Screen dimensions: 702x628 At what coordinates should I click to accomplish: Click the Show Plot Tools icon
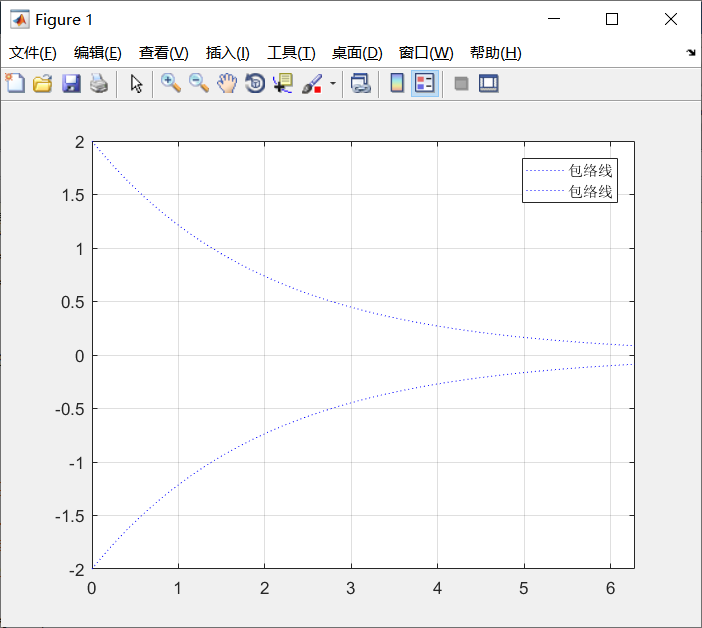tap(488, 84)
